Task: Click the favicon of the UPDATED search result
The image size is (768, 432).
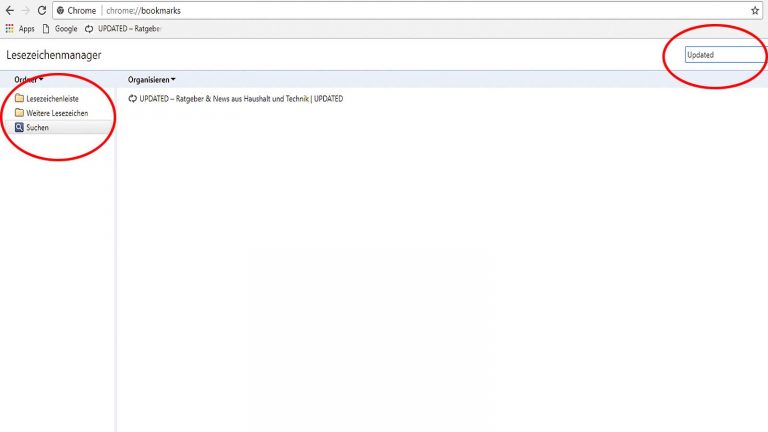Action: [133, 98]
